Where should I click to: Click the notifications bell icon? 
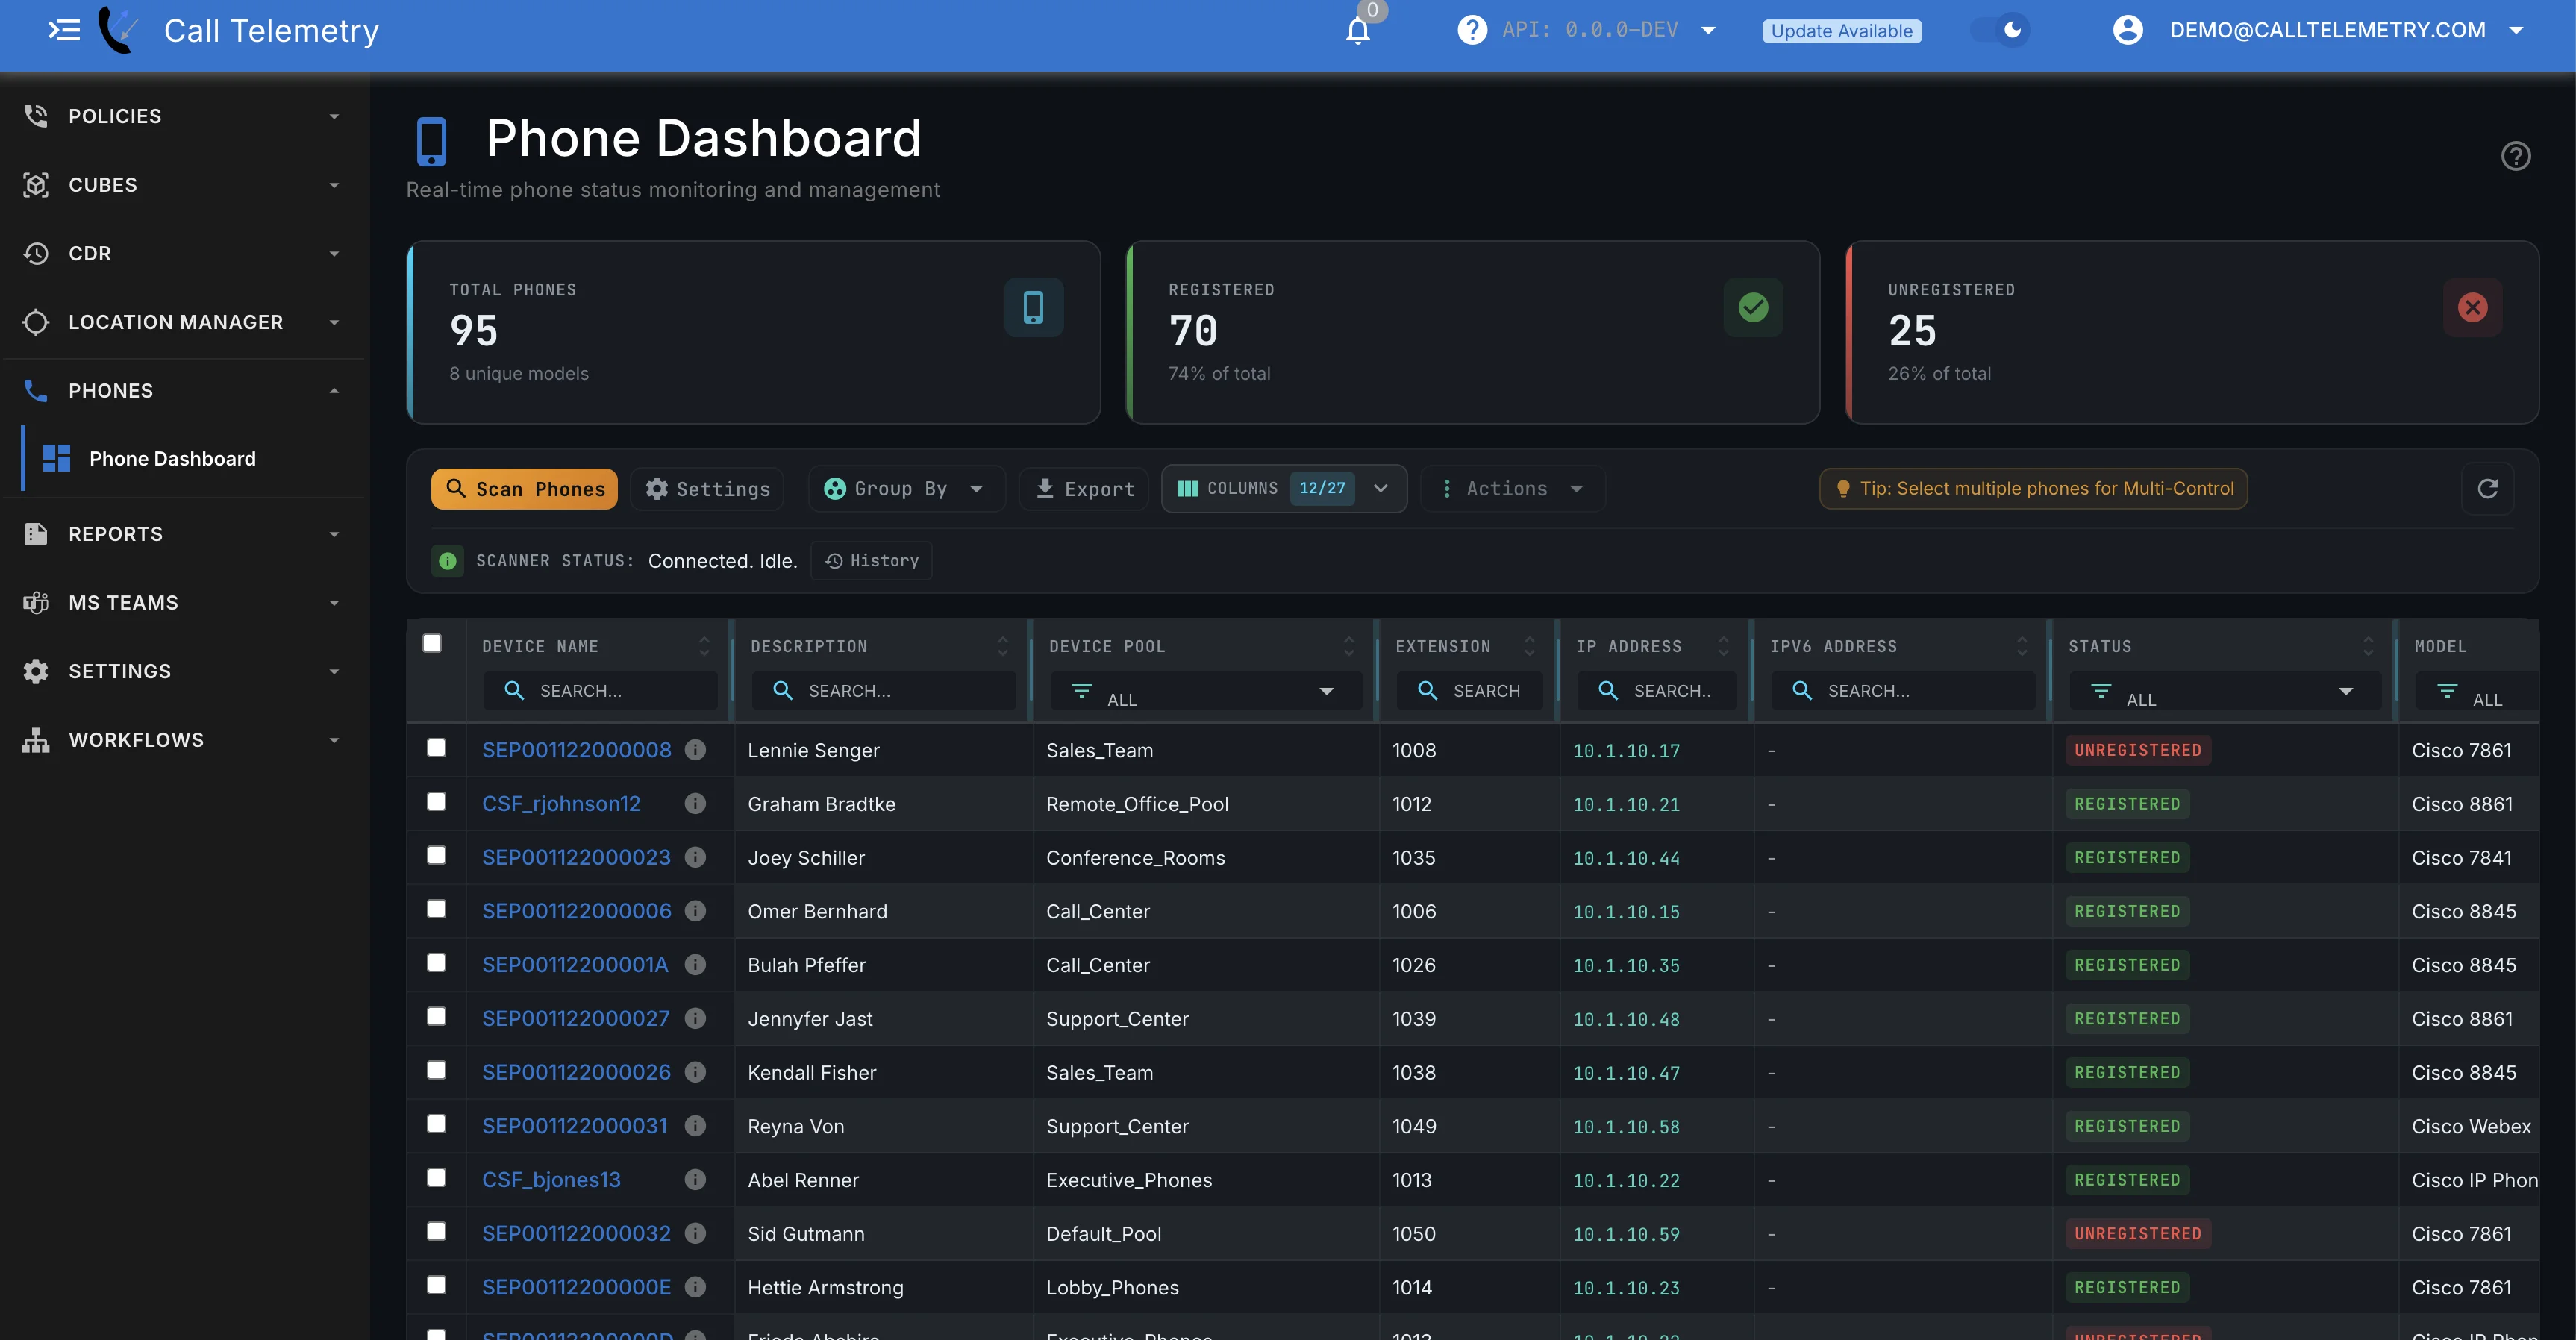1357,31
